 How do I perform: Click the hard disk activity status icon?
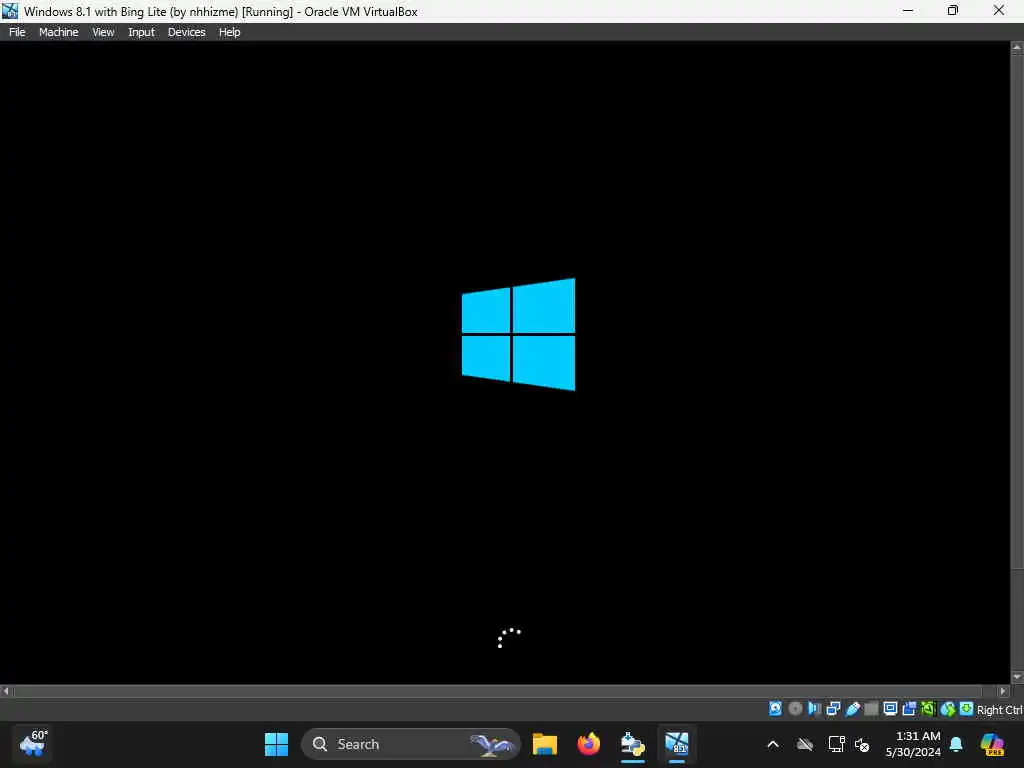[x=775, y=709]
